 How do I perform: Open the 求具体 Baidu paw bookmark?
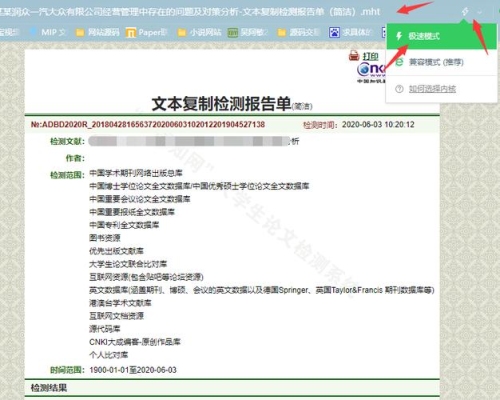(x=351, y=32)
